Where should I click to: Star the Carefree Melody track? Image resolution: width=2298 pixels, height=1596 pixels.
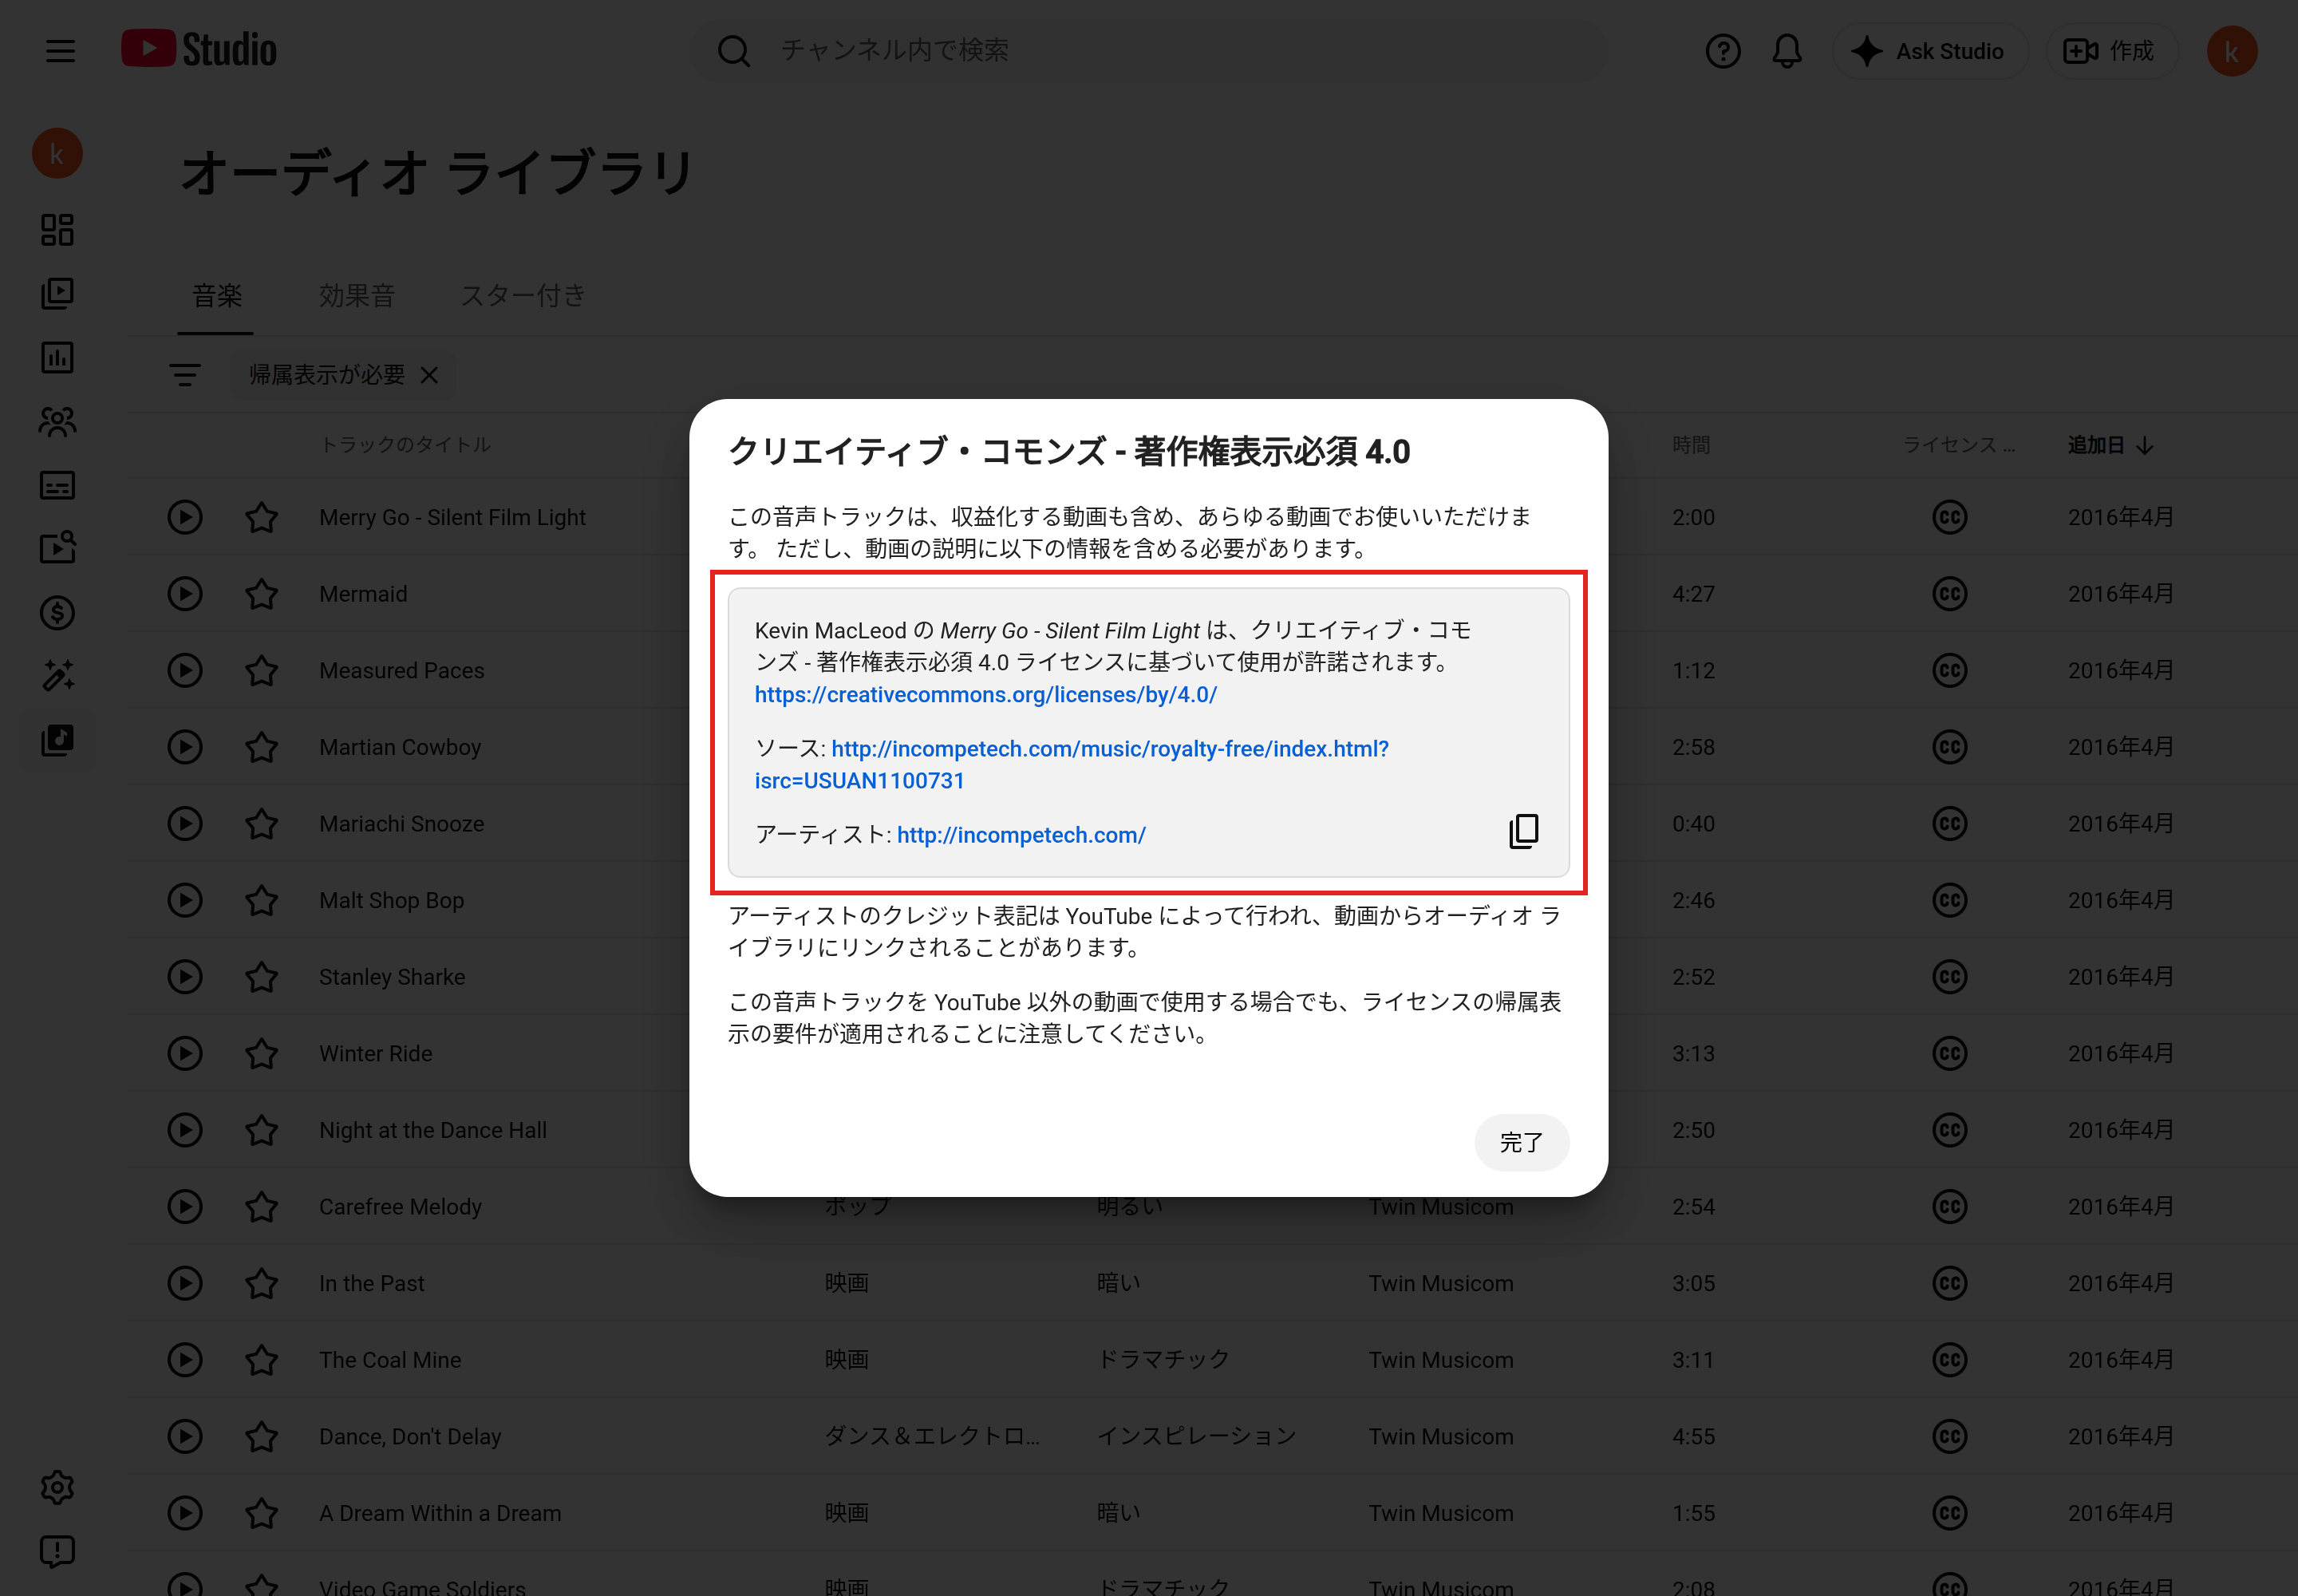pyautogui.click(x=261, y=1206)
